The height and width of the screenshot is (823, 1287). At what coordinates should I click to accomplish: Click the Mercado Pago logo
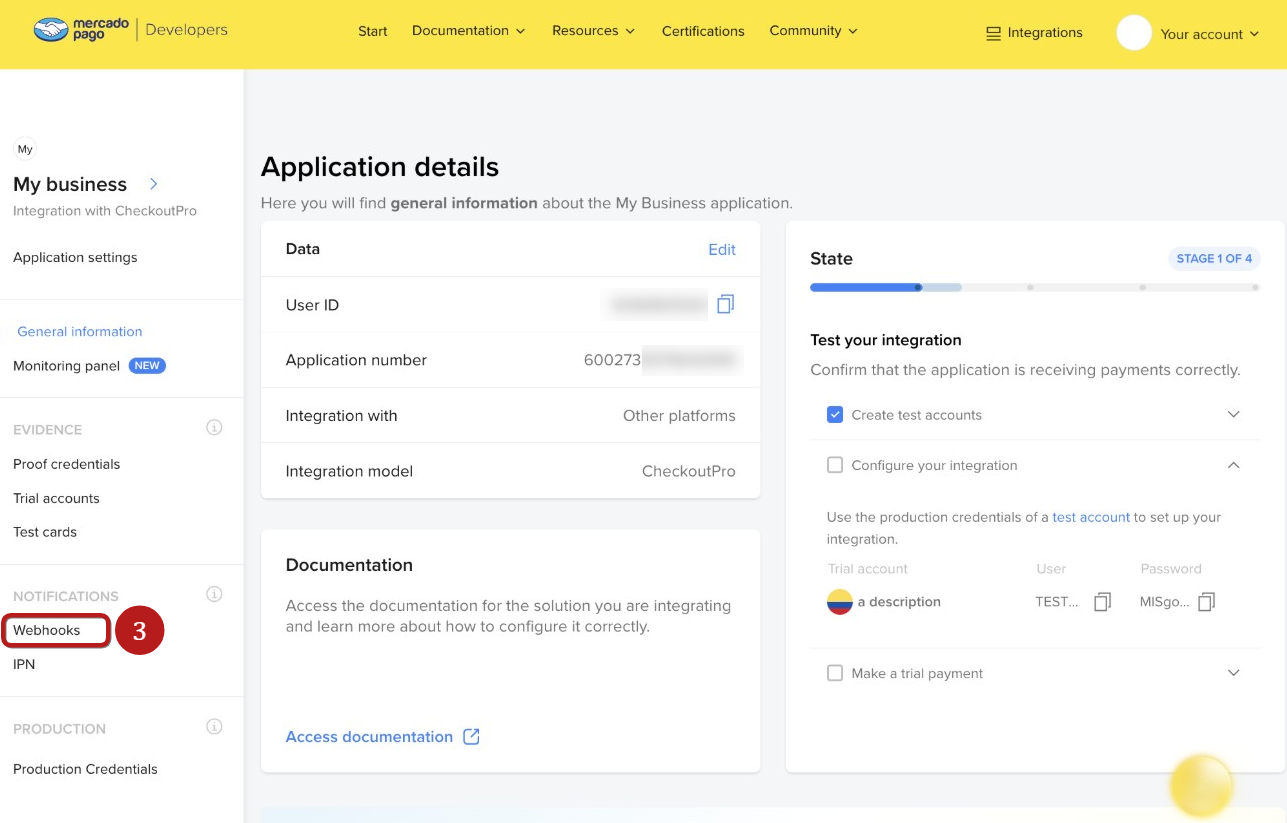[82, 30]
